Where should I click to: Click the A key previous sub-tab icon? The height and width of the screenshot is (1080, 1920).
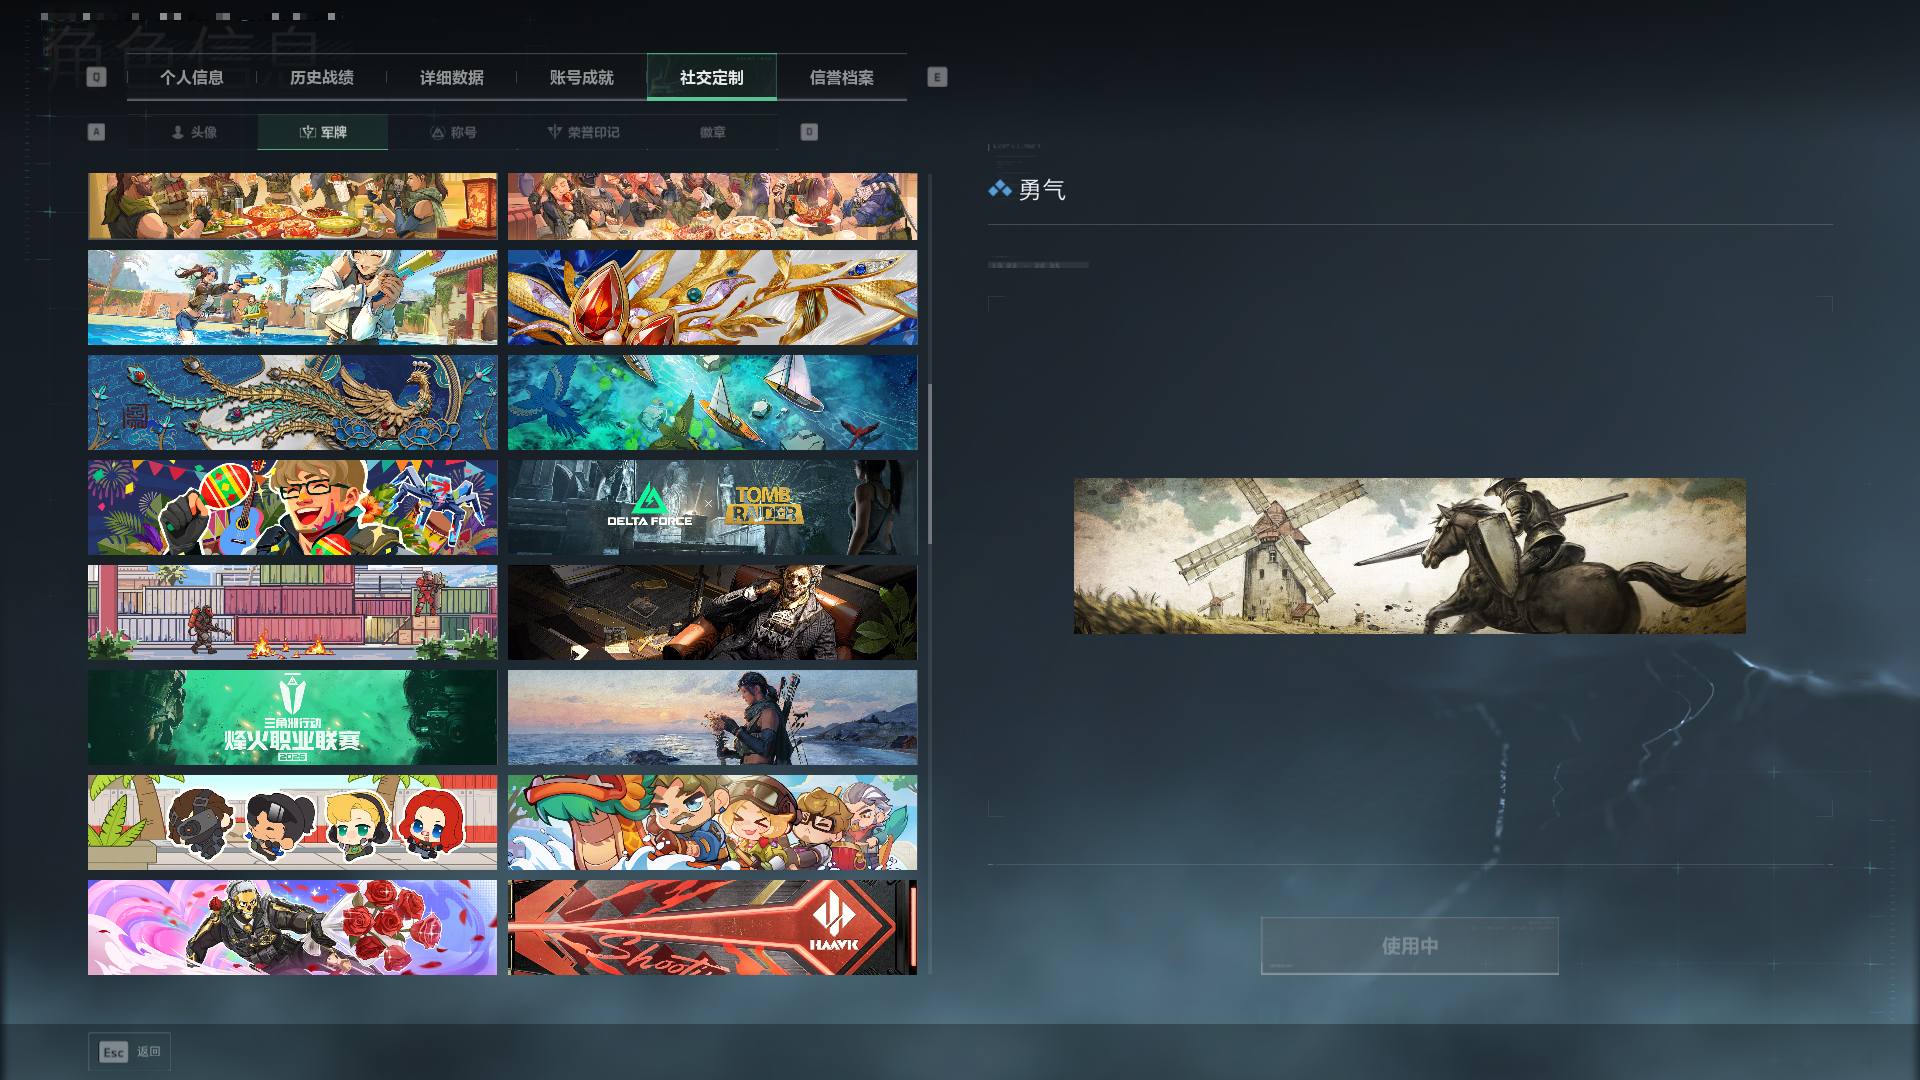(96, 132)
